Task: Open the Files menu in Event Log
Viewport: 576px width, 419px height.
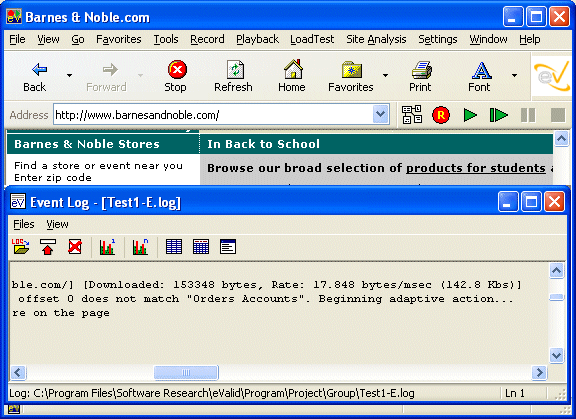Action: click(24, 224)
